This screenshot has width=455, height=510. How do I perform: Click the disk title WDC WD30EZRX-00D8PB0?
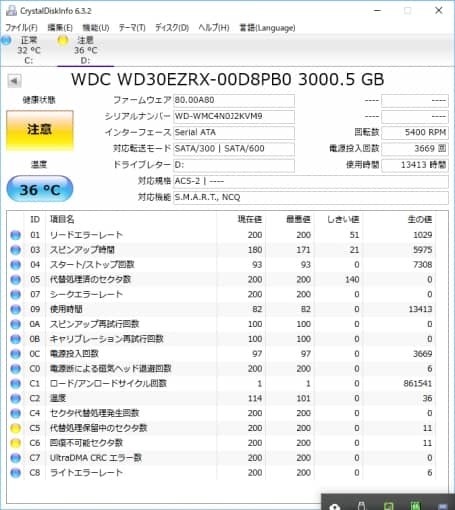tap(181, 80)
